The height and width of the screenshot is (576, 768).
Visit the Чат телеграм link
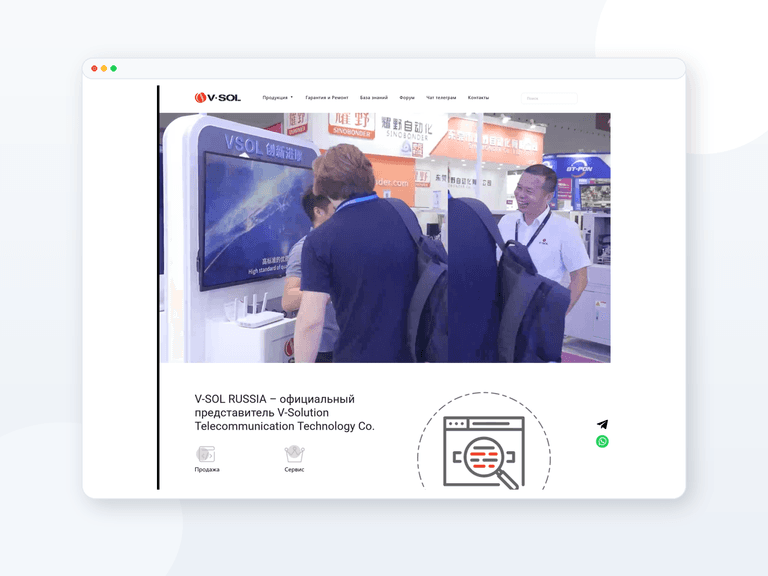point(441,97)
